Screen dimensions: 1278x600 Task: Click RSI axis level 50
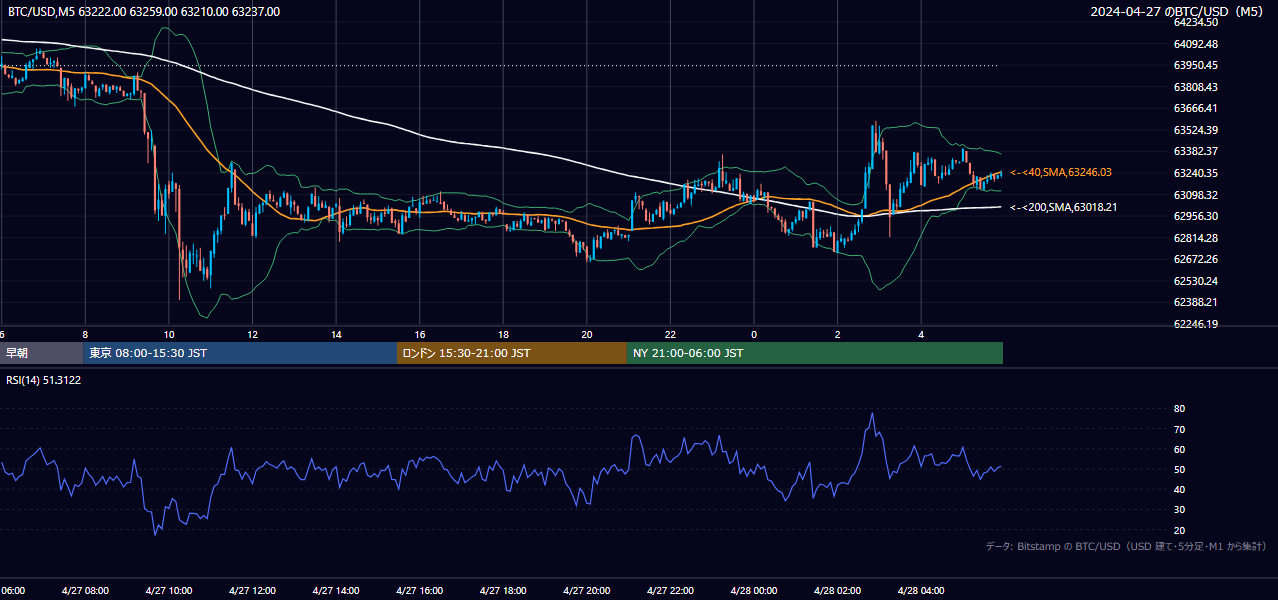pos(1179,469)
